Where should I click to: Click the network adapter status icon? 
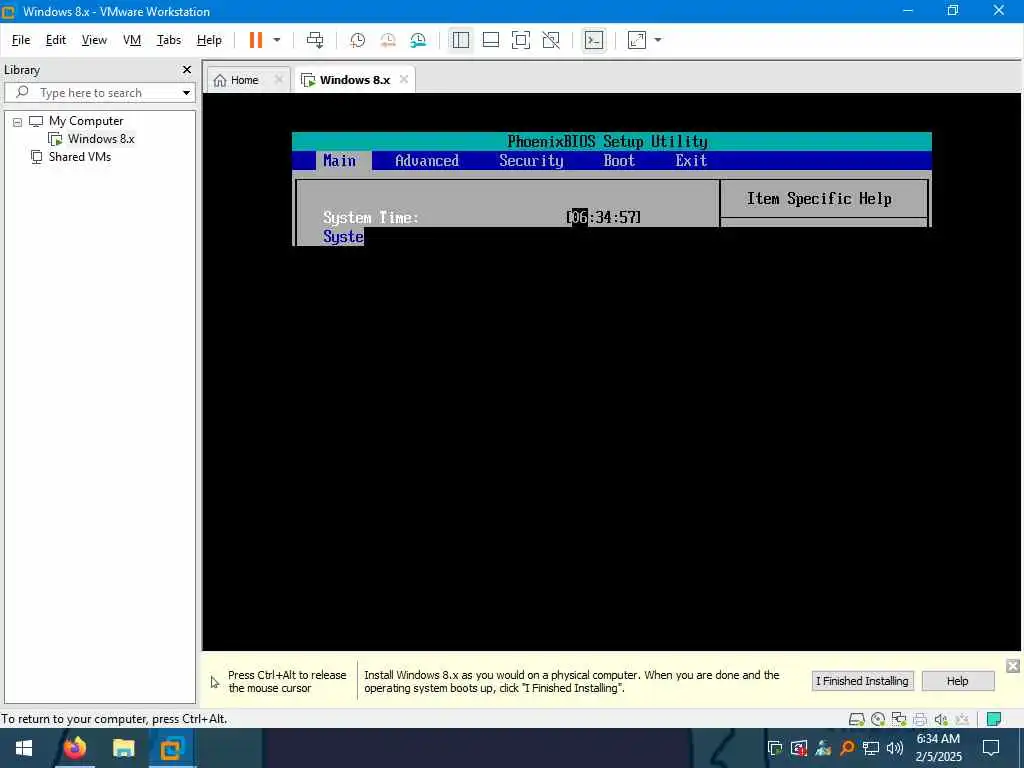pos(899,719)
